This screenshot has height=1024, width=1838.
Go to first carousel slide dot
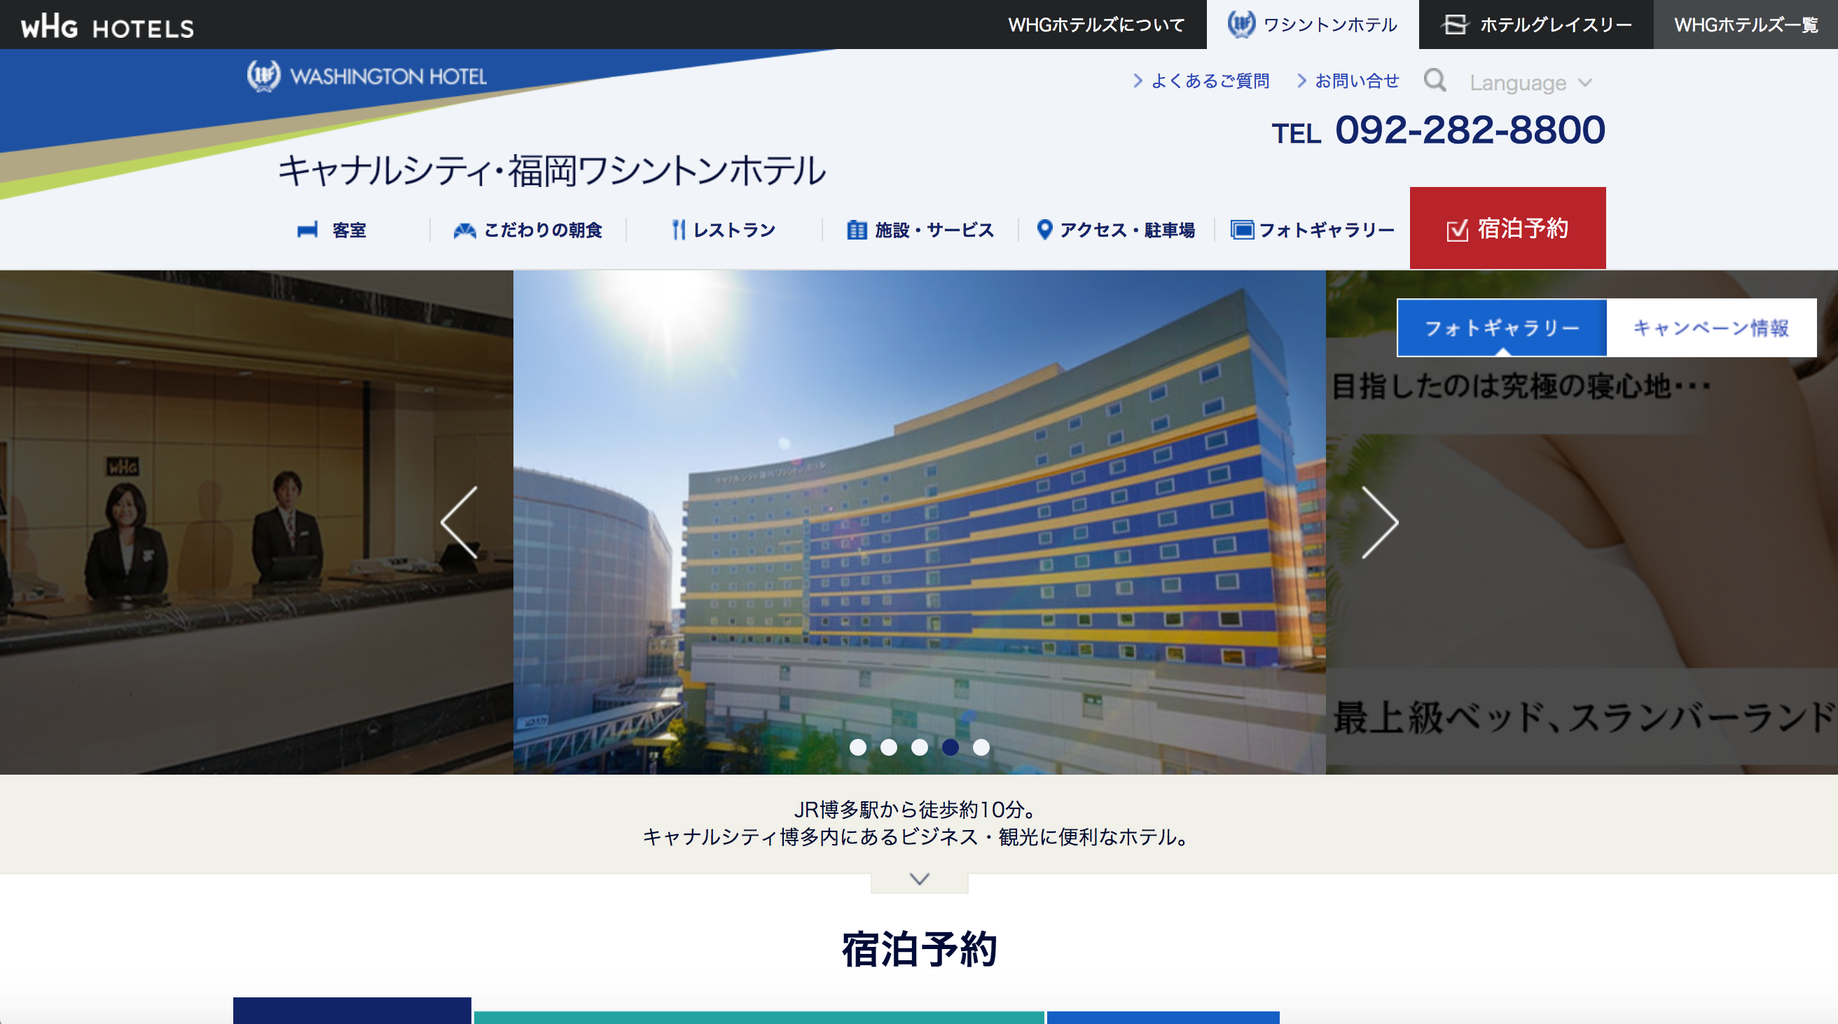pyautogui.click(x=858, y=747)
